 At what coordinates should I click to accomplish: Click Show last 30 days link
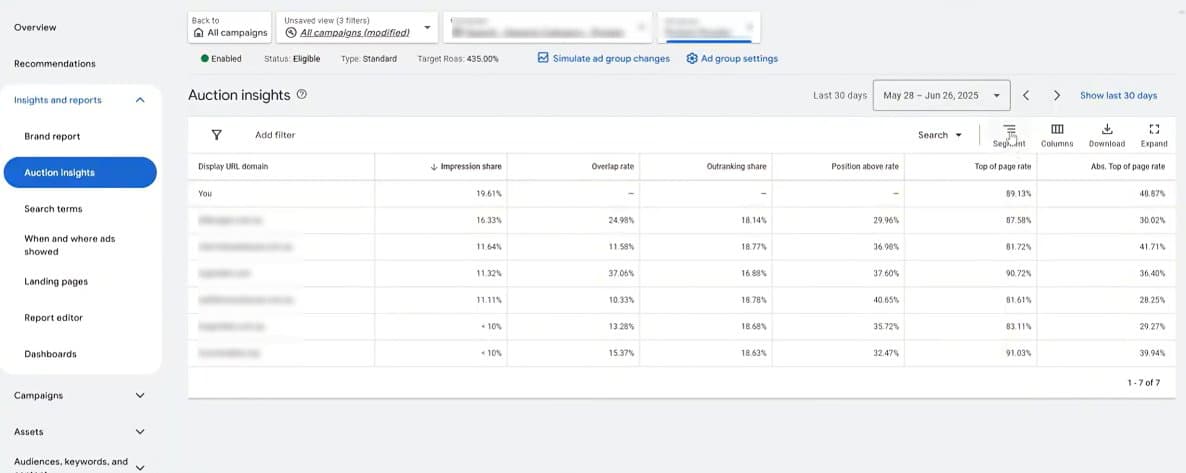tap(1118, 96)
